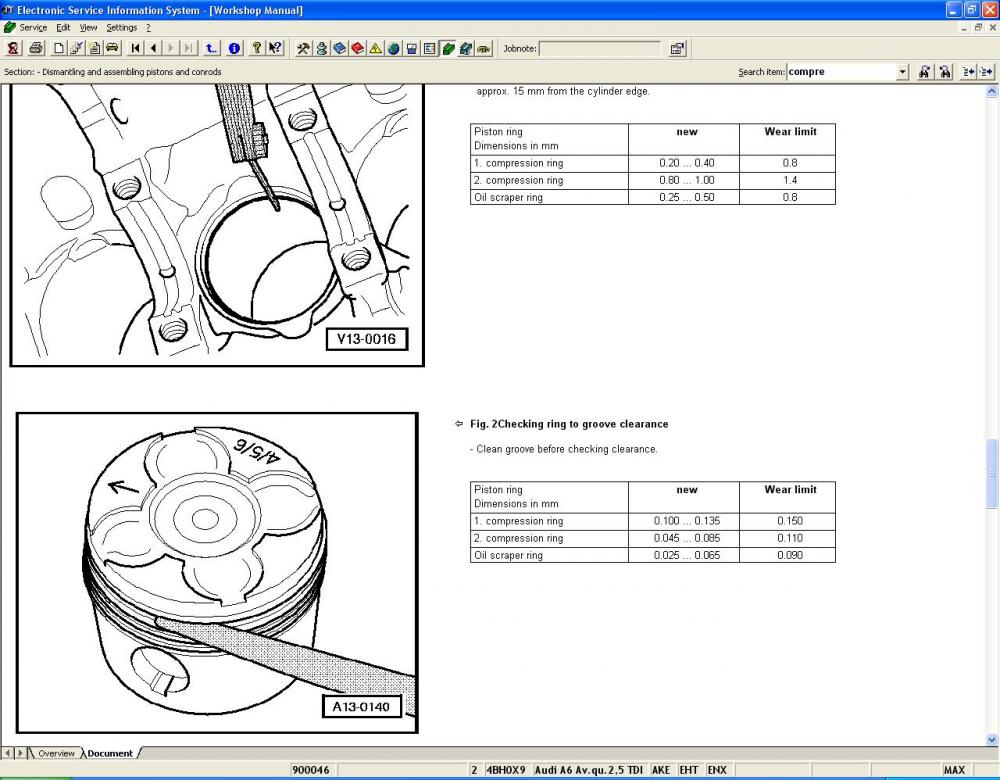The width and height of the screenshot is (1000, 780).
Task: Click the first binoculars search icon
Action: [x=924, y=72]
